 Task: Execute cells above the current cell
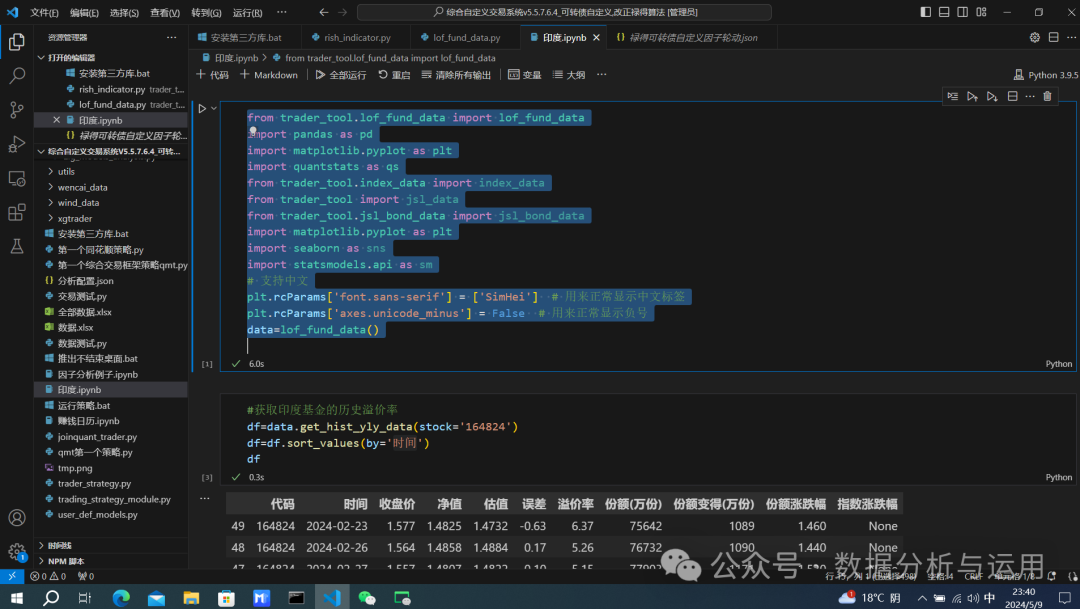[972, 96]
